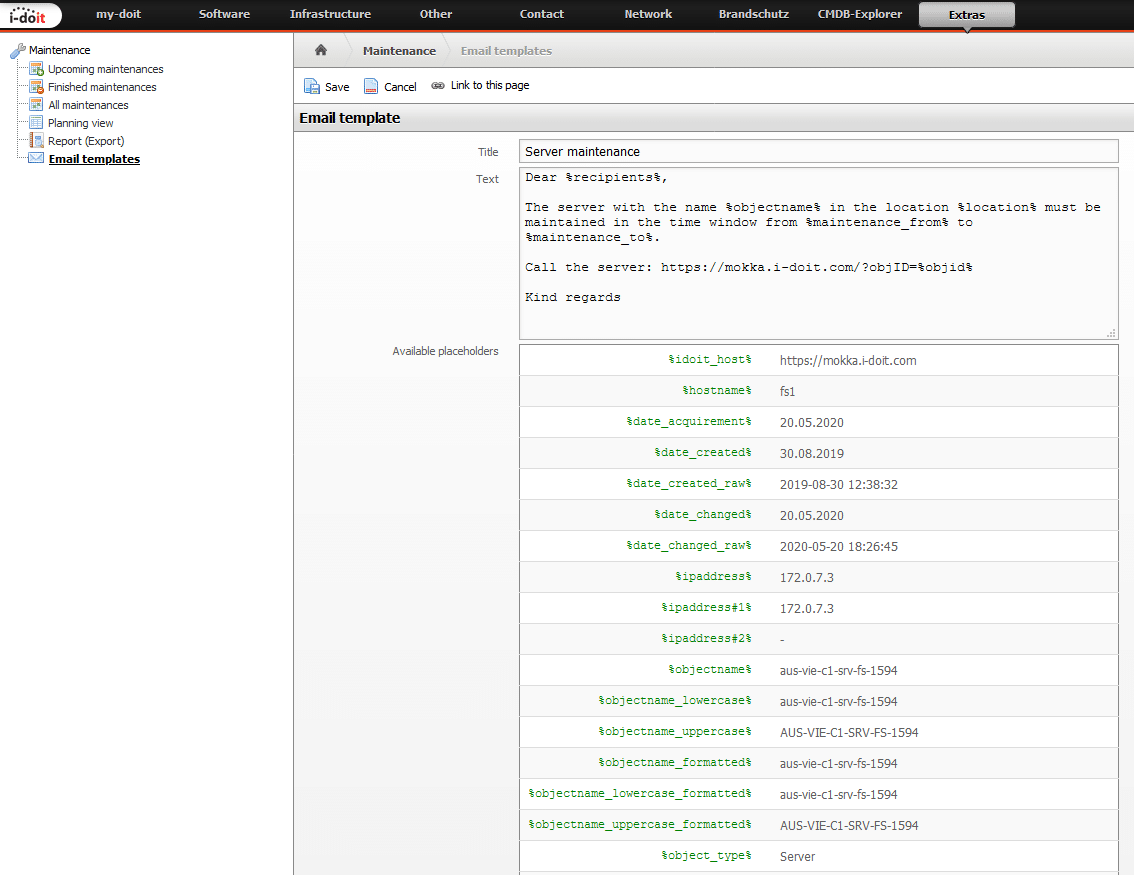Screen dimensions: 1134x875
Task: Click 'Link to this page'
Action: click(x=490, y=85)
